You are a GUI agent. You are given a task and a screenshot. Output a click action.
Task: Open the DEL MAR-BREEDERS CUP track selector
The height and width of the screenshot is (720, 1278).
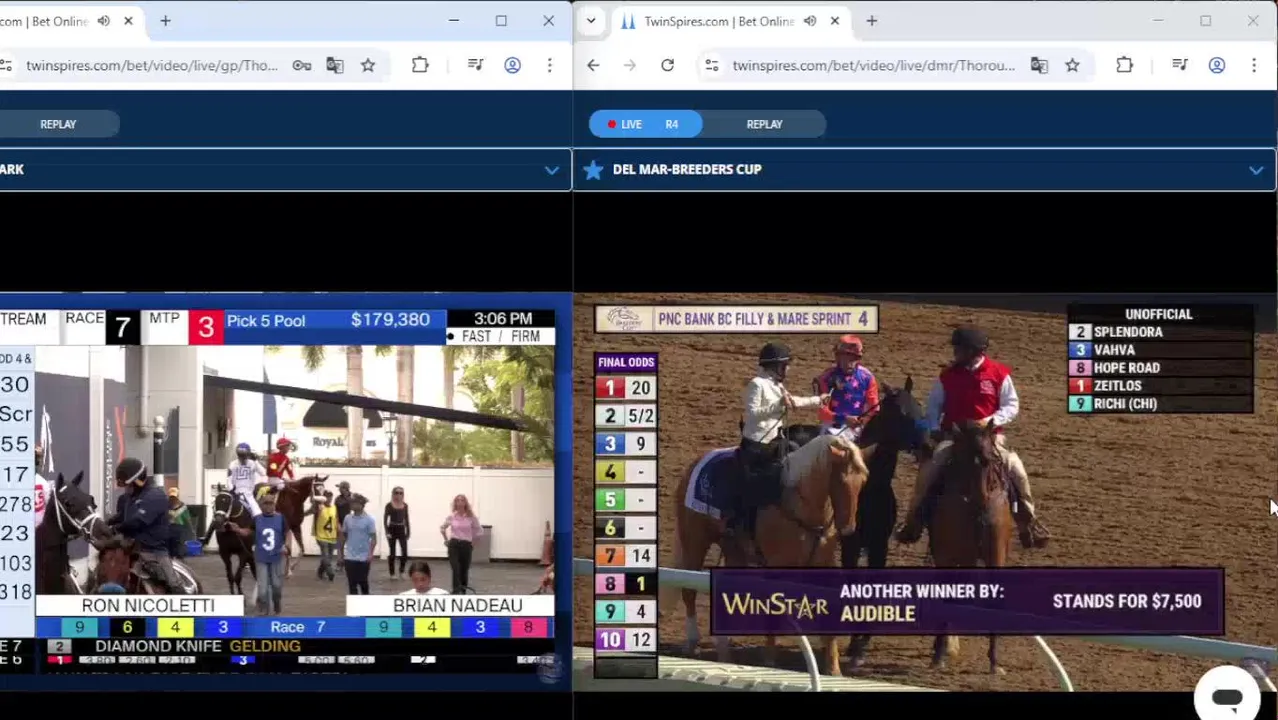click(924, 170)
